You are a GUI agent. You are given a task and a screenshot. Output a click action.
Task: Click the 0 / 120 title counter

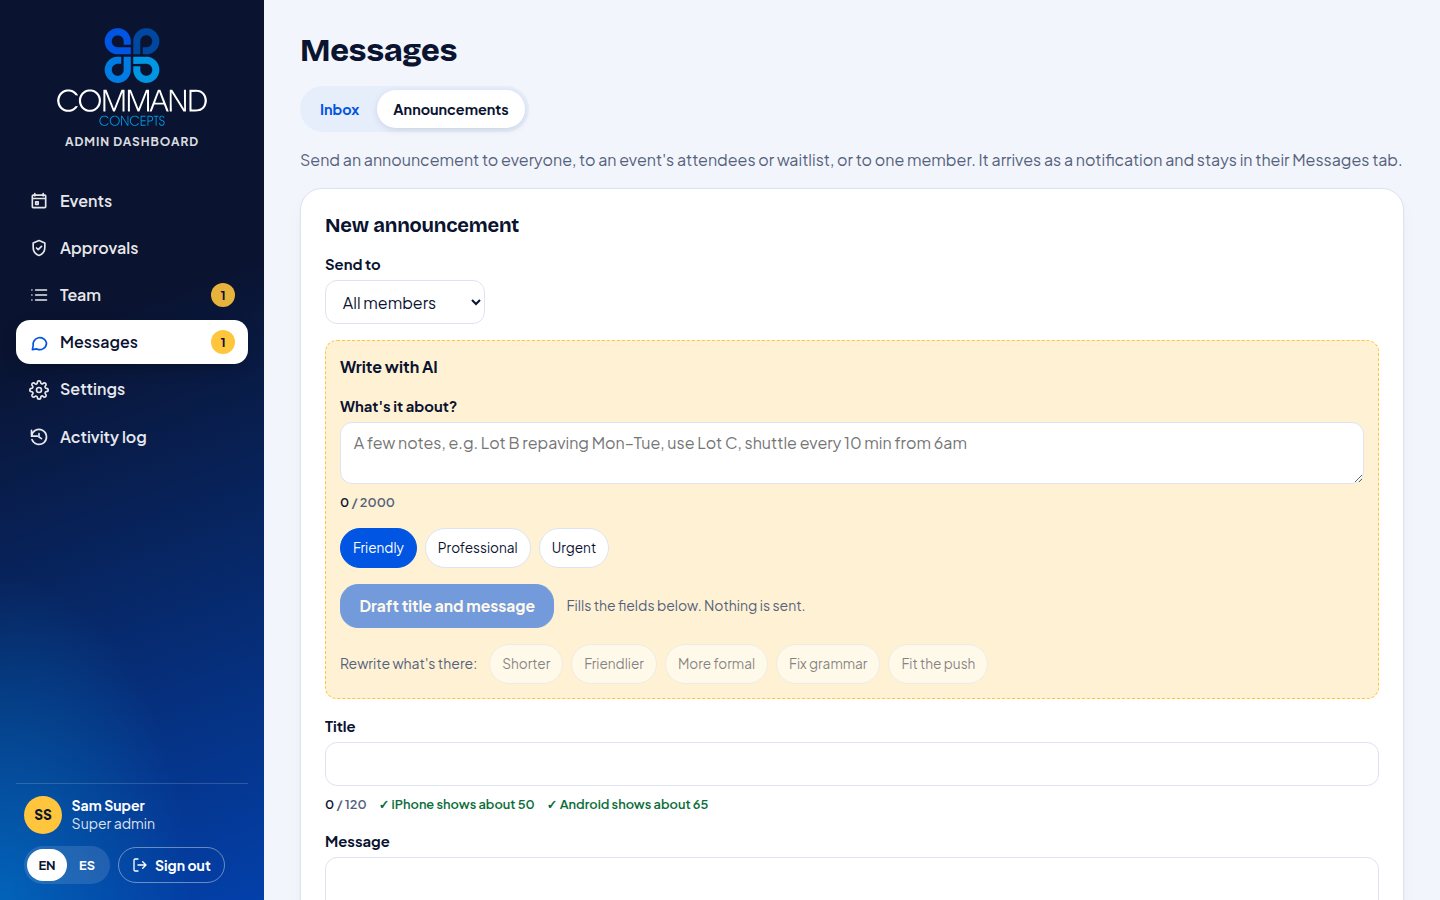[x=346, y=805]
